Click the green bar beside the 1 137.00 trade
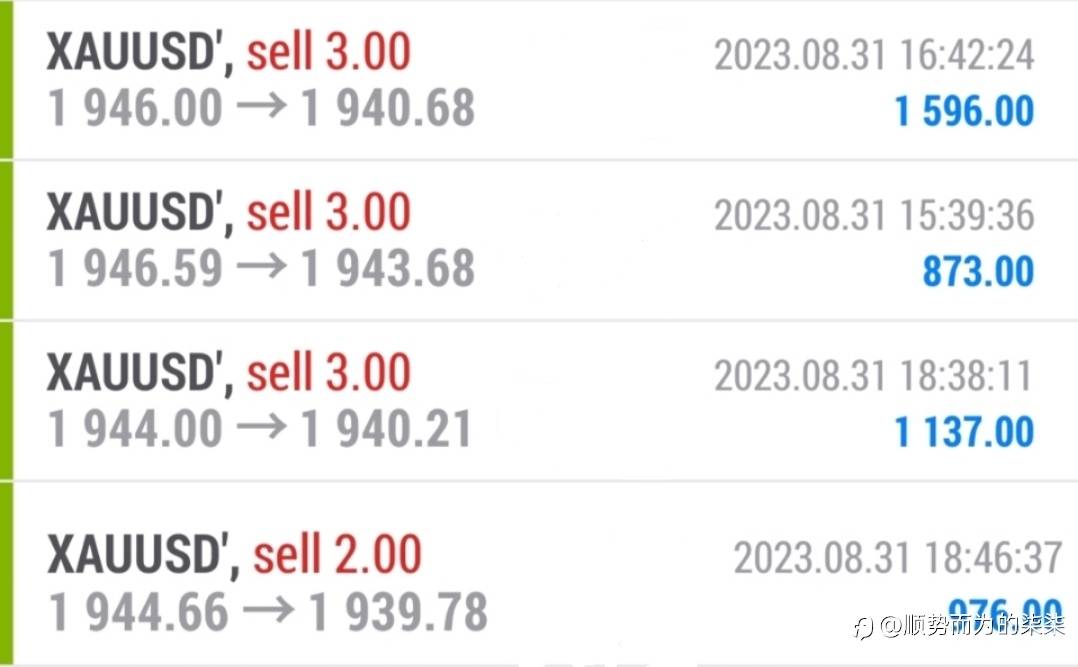The height and width of the screenshot is (667, 1078). click(x=6, y=400)
